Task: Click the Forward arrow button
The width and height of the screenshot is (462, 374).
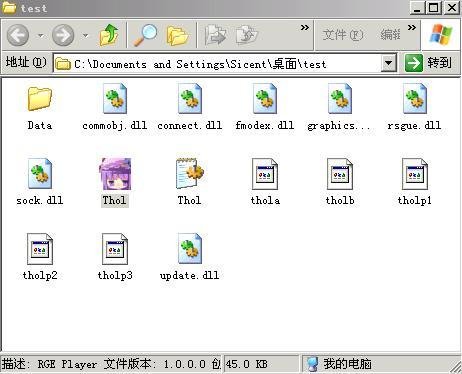Action: pos(63,35)
